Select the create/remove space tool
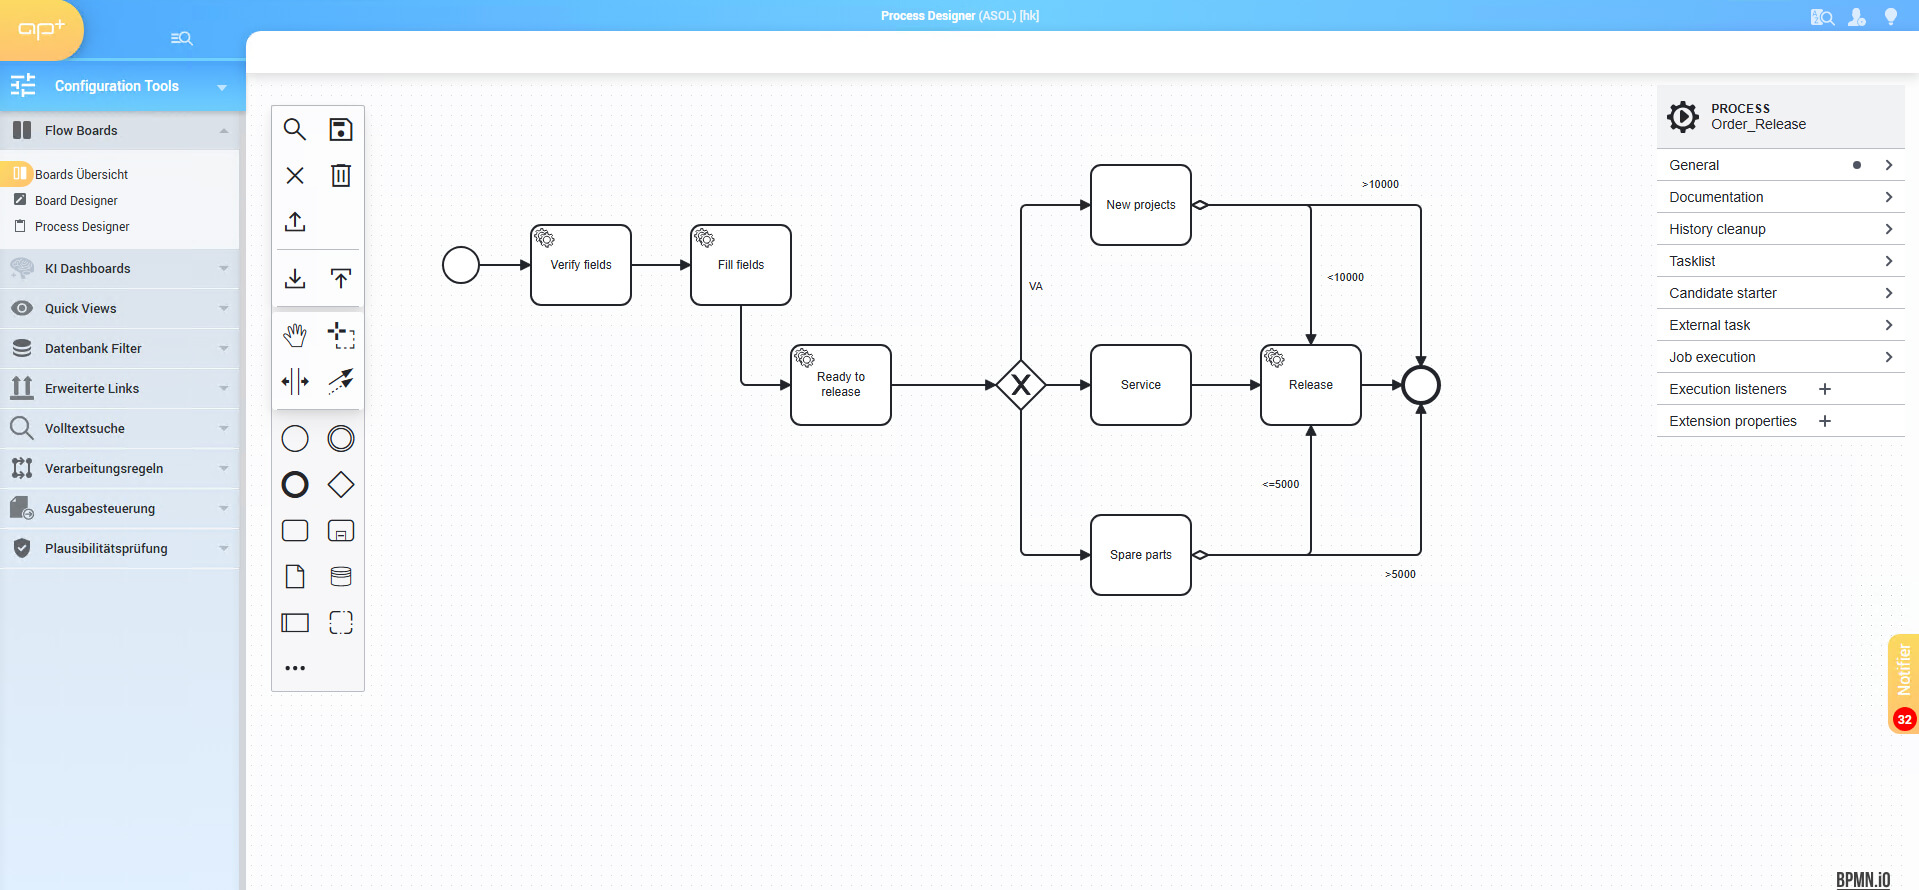Image resolution: width=1919 pixels, height=890 pixels. tap(295, 381)
